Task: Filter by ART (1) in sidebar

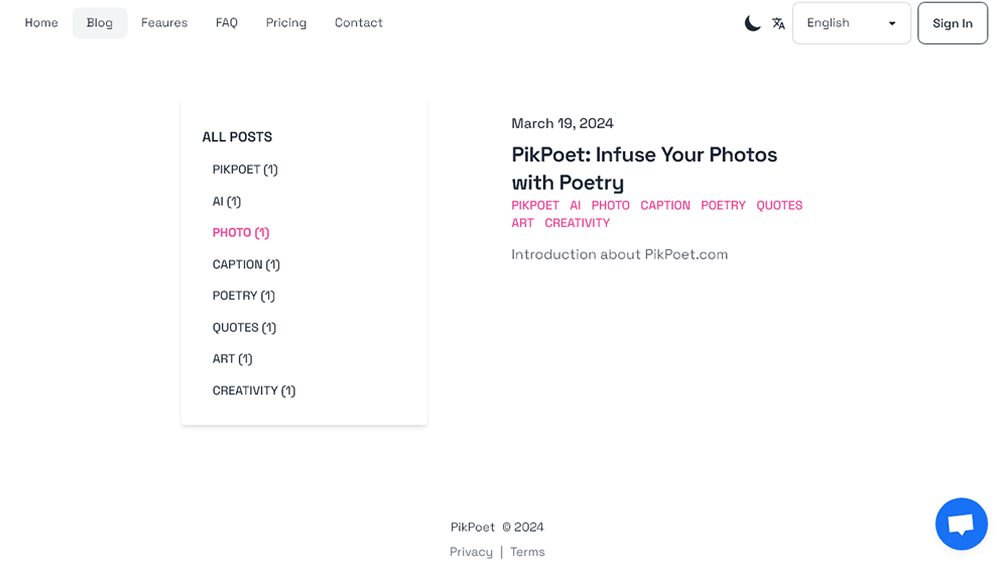Action: point(233,359)
